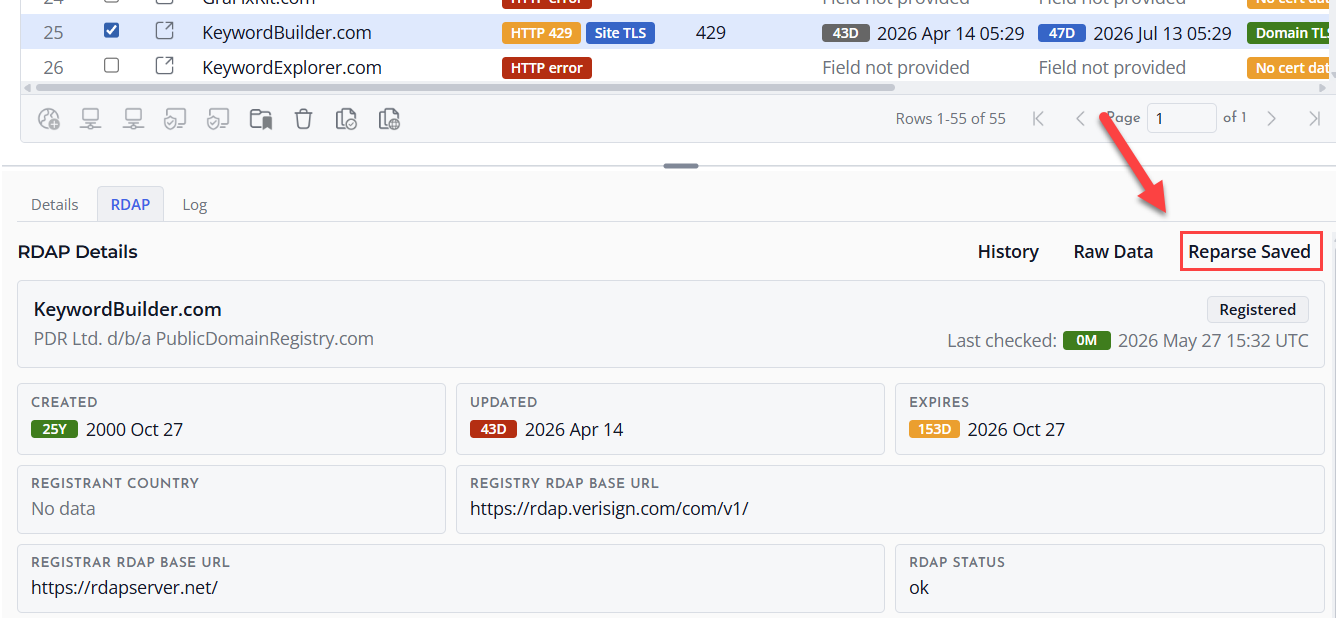Select the RDAP tab
Image resolution: width=1336 pixels, height=618 pixels.
click(x=130, y=204)
